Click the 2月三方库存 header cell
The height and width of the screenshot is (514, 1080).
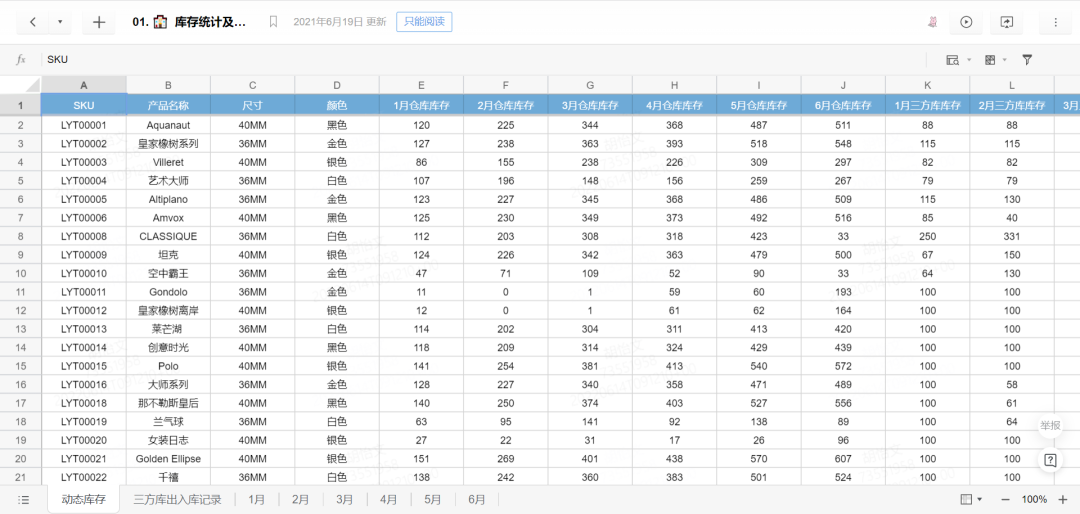pos(1012,105)
